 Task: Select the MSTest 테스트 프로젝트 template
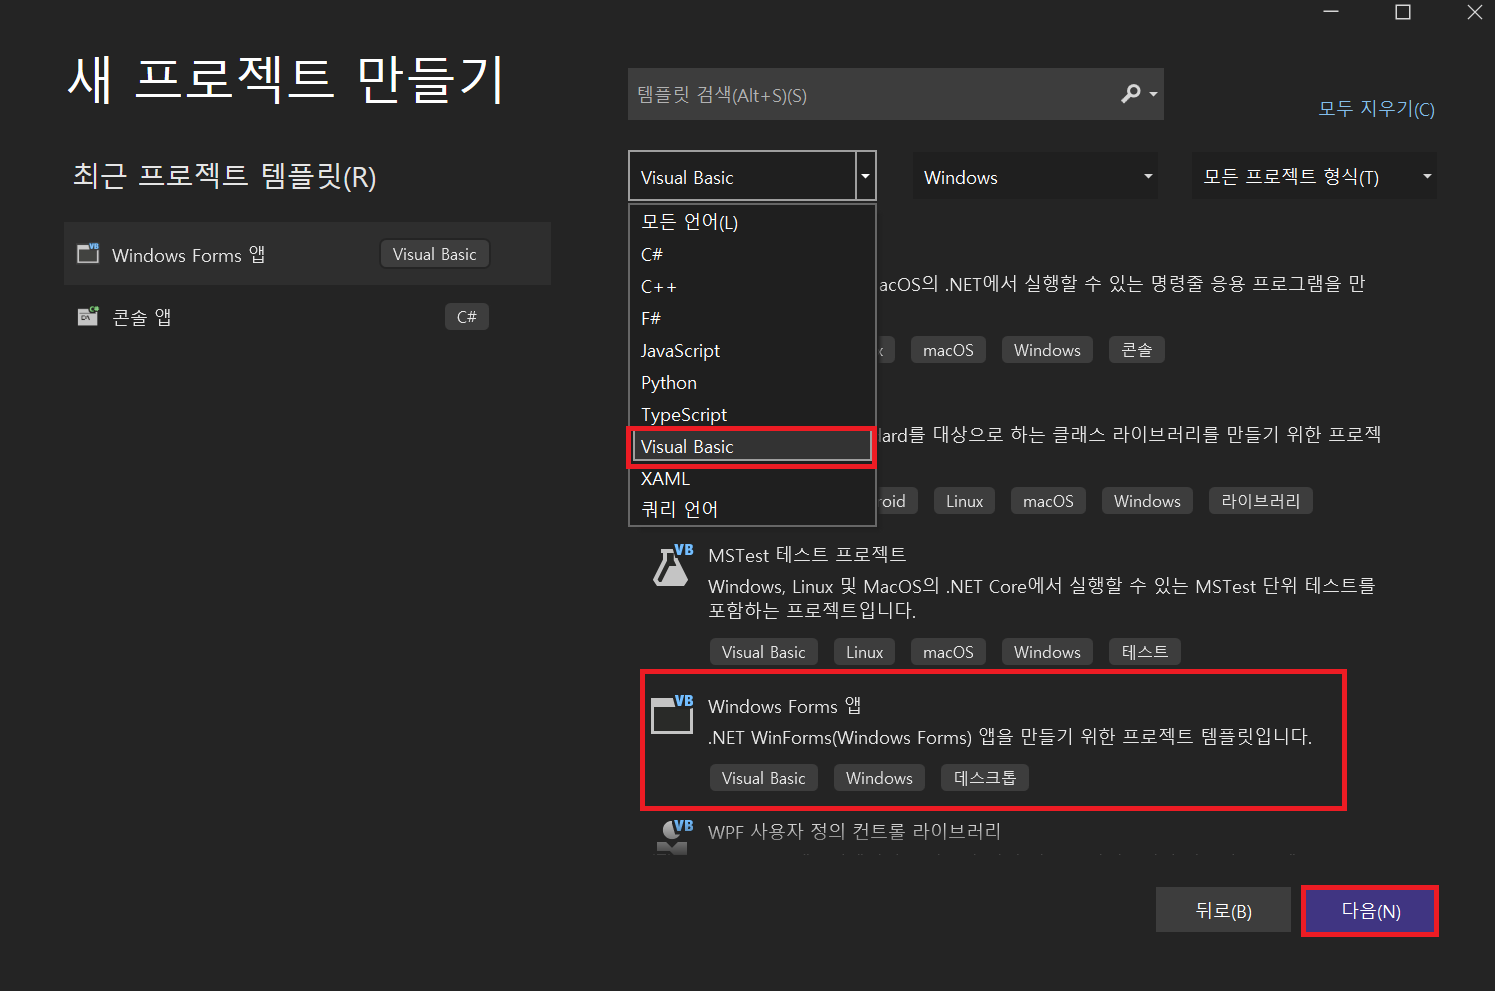click(806, 554)
